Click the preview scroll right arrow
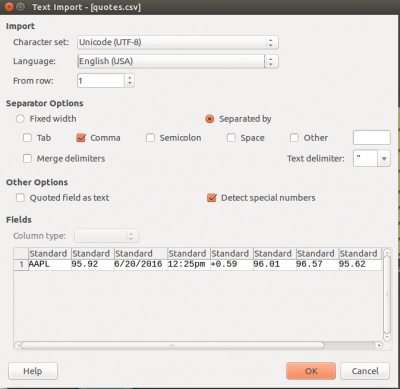This screenshot has width=400, height=389. (x=379, y=345)
